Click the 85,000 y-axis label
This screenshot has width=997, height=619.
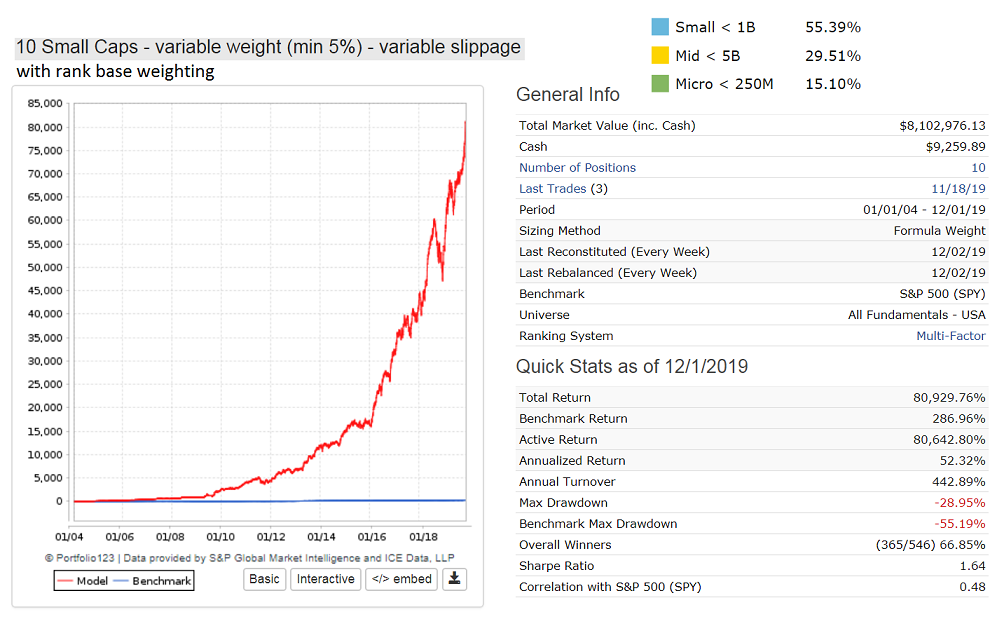45,104
